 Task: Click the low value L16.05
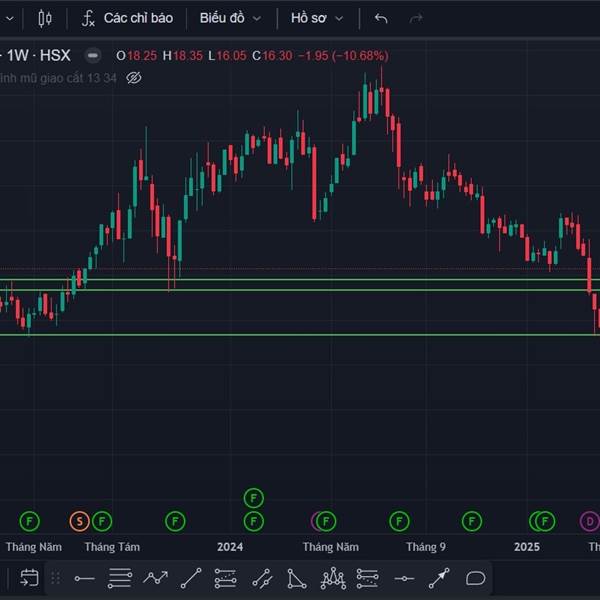coord(227,56)
